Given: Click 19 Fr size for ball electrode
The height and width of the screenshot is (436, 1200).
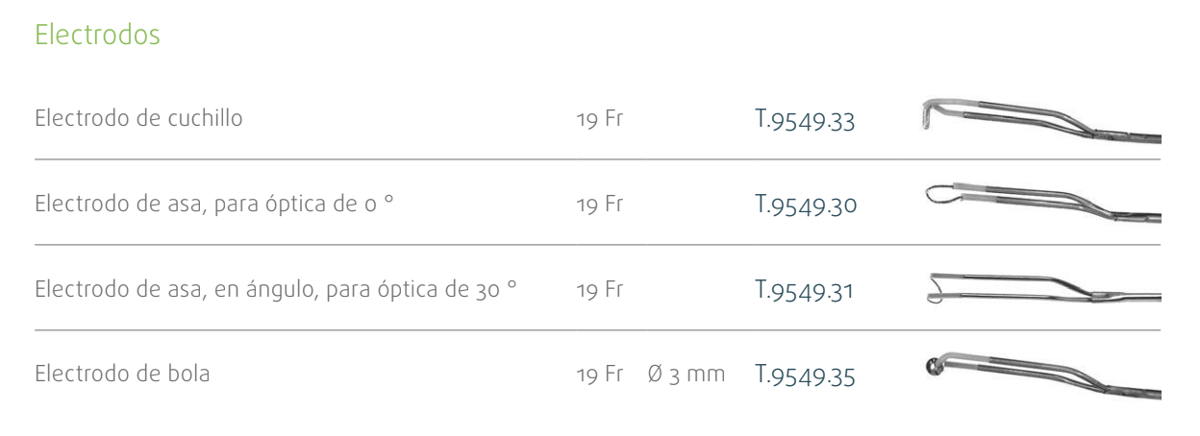Looking at the screenshot, I should (x=600, y=377).
